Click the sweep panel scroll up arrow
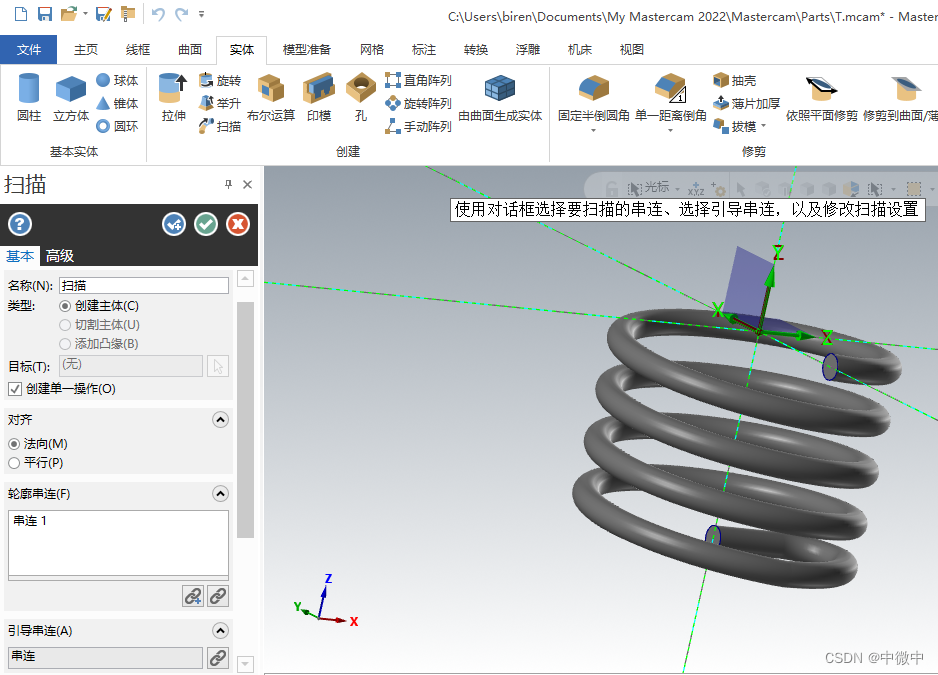Screen dimensions: 938x675 245,279
